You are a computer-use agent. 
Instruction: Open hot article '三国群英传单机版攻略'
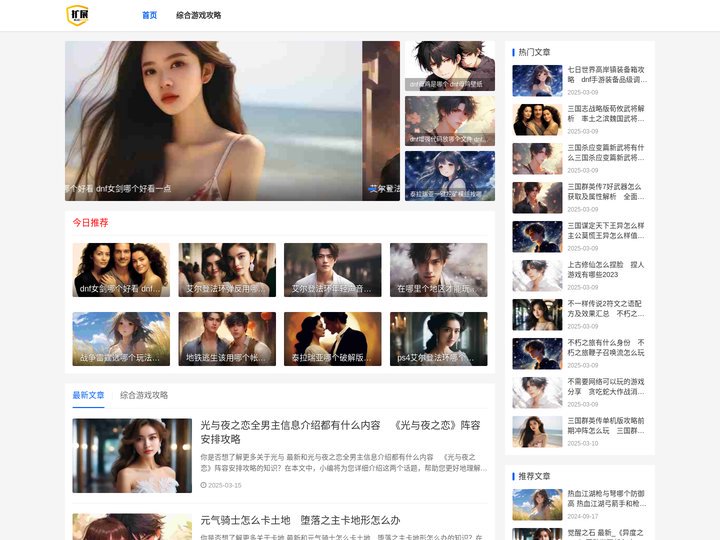pyautogui.click(x=607, y=426)
